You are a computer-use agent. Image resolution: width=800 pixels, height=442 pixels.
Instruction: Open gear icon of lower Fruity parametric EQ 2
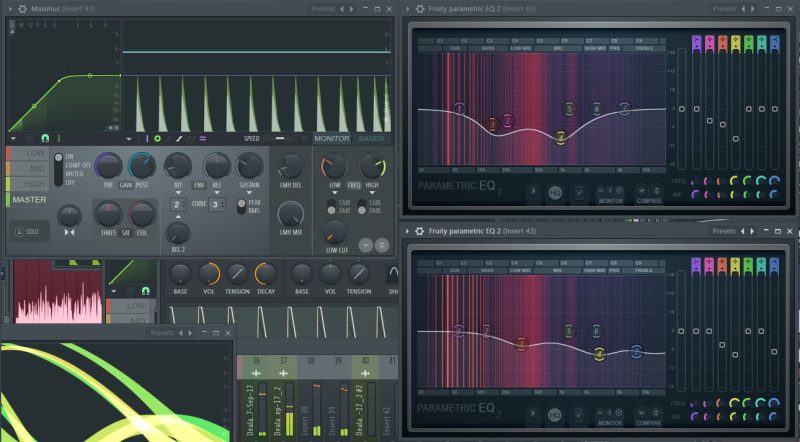pos(419,231)
